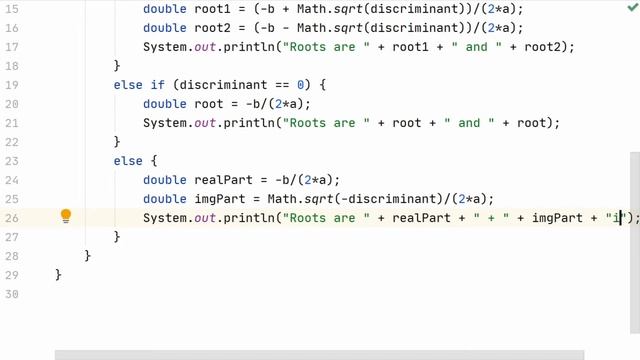Click the 0 literal on line 19
Screen dimensions: 640x360
click(x=300, y=85)
